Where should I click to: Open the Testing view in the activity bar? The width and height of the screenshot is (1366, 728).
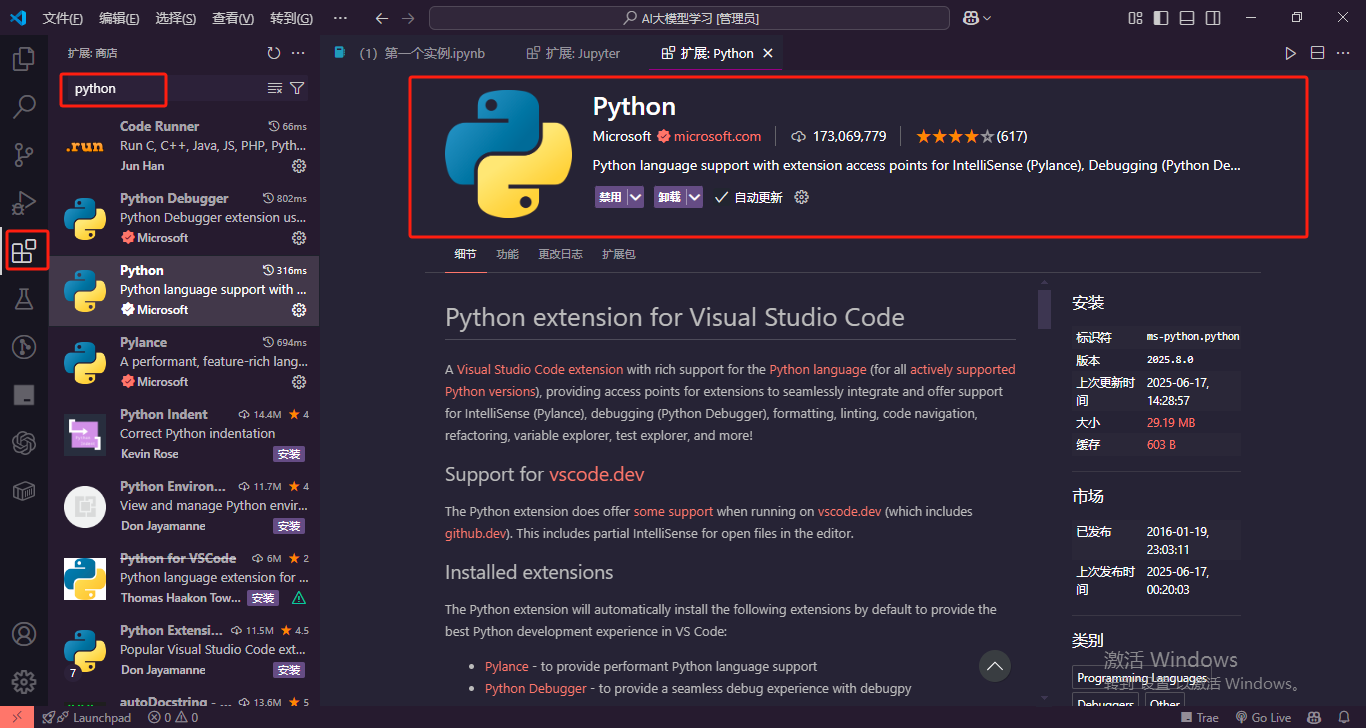point(24,298)
